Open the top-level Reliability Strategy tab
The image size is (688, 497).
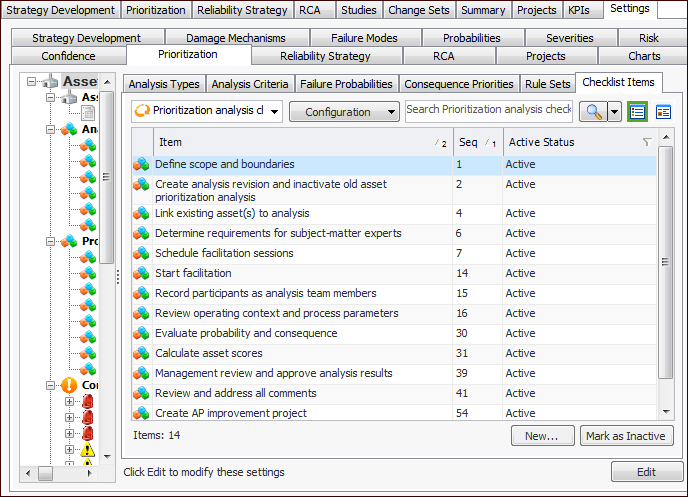click(x=242, y=10)
